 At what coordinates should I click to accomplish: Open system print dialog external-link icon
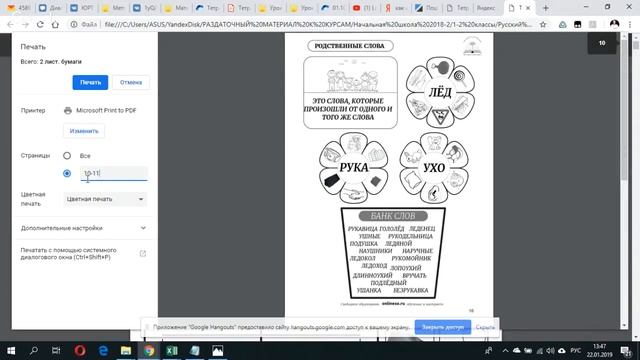tap(143, 253)
